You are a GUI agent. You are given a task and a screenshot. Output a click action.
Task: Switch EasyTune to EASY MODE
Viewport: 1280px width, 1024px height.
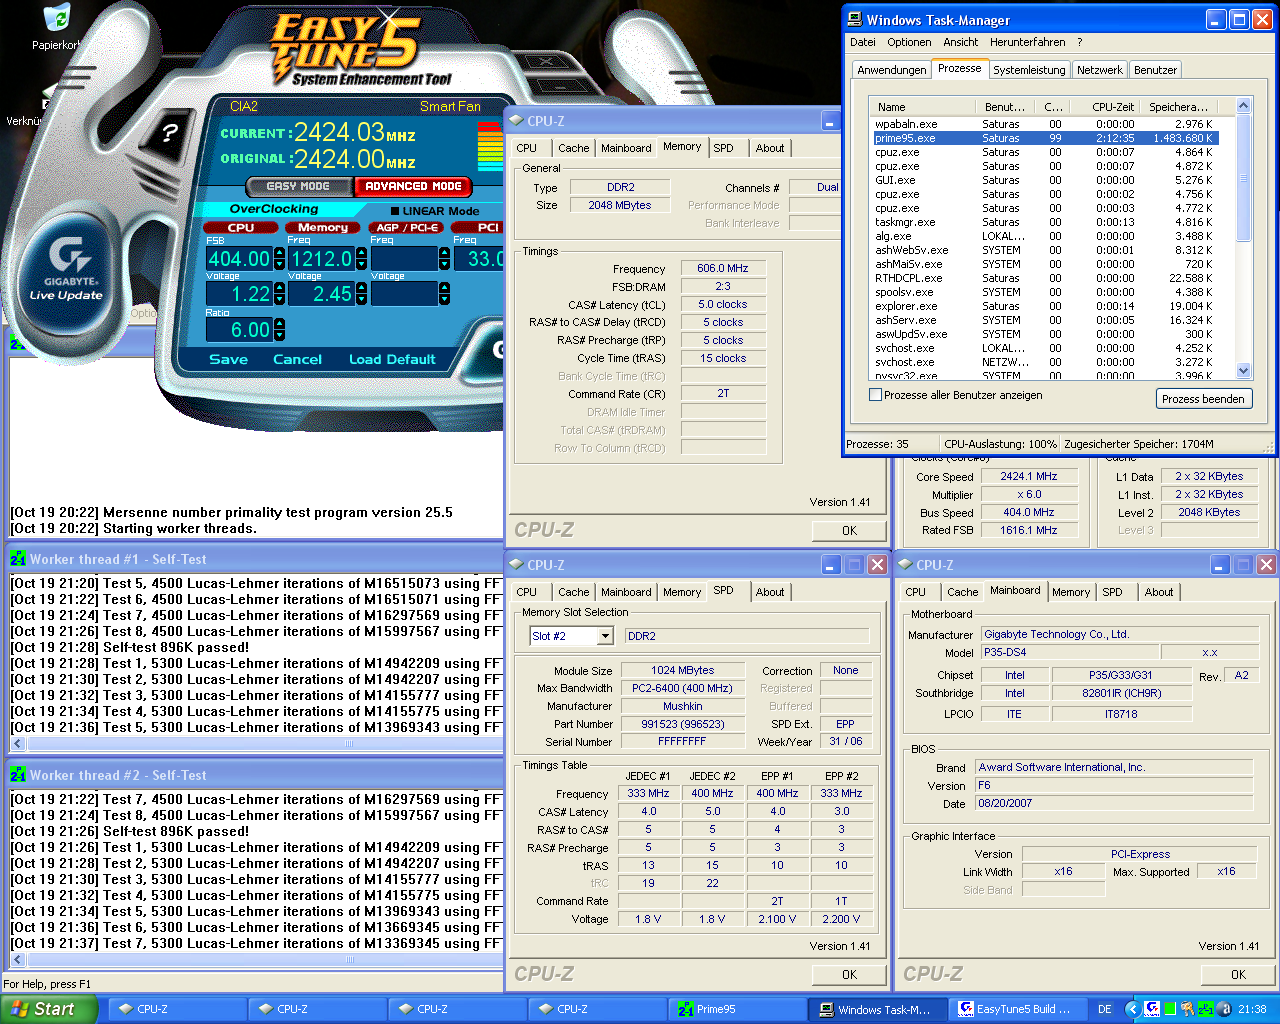coord(298,186)
